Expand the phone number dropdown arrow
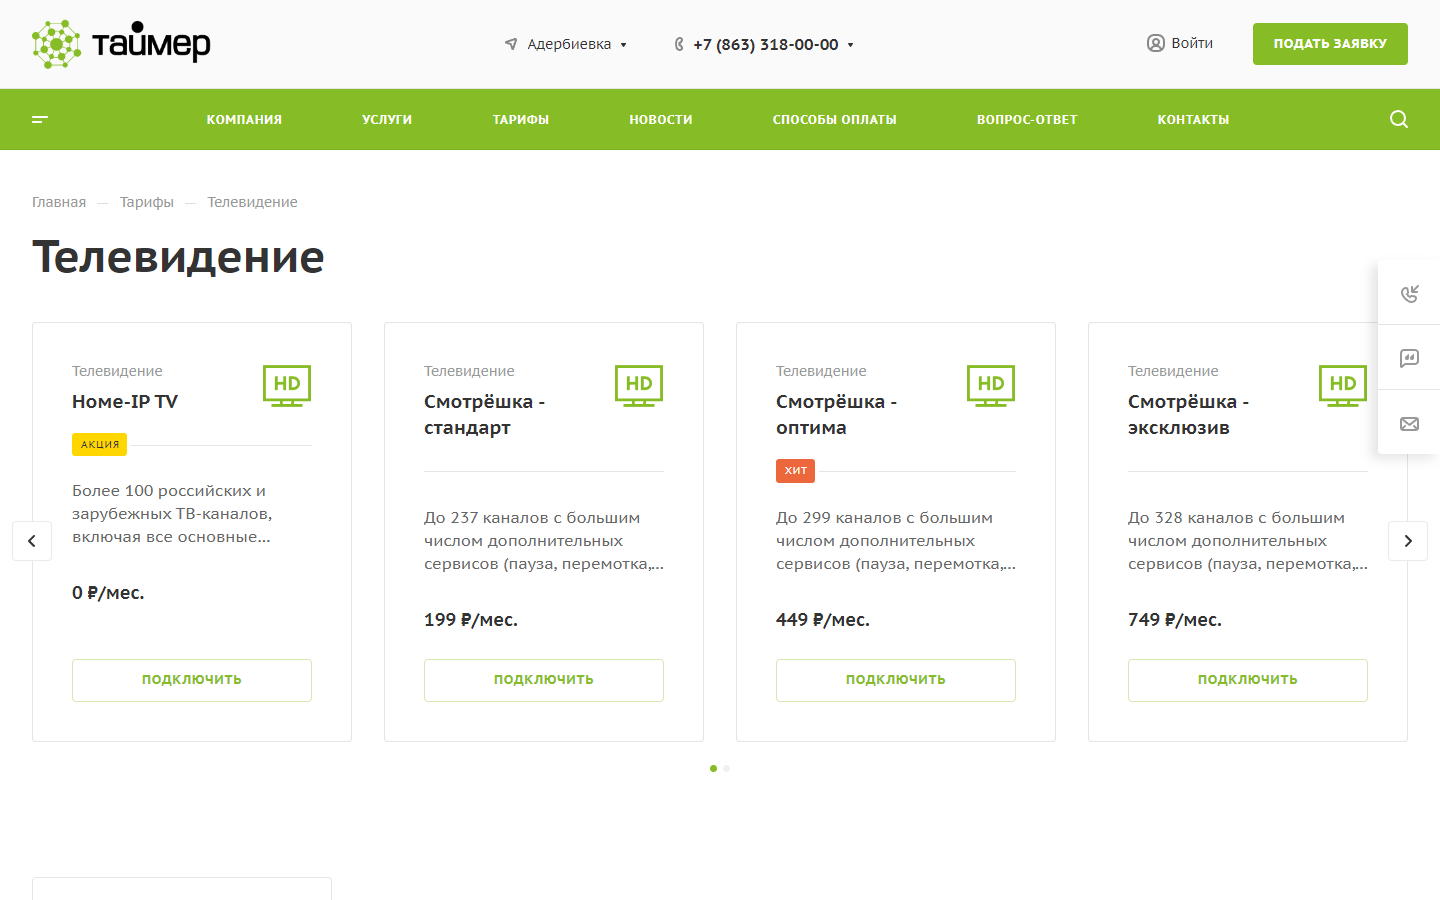Image resolution: width=1440 pixels, height=900 pixels. (x=850, y=45)
